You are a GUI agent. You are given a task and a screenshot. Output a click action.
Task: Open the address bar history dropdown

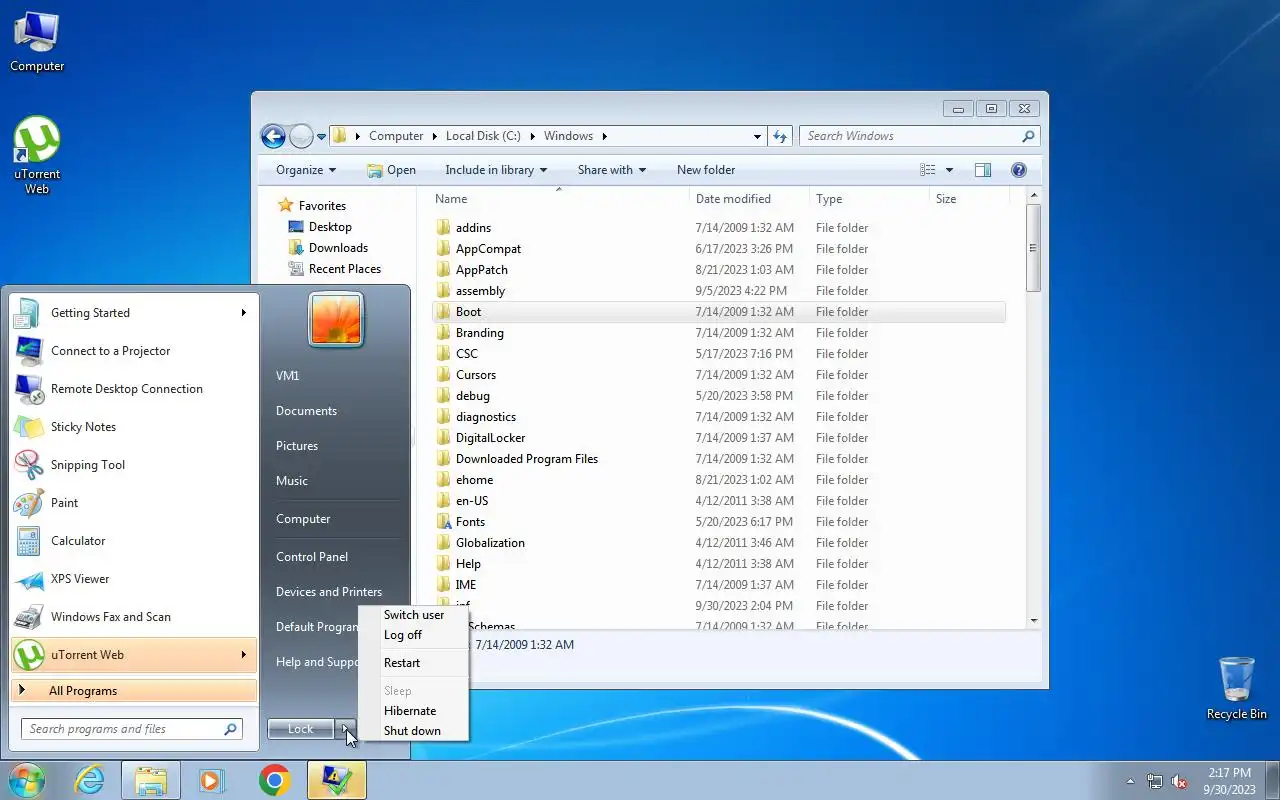pyautogui.click(x=757, y=136)
